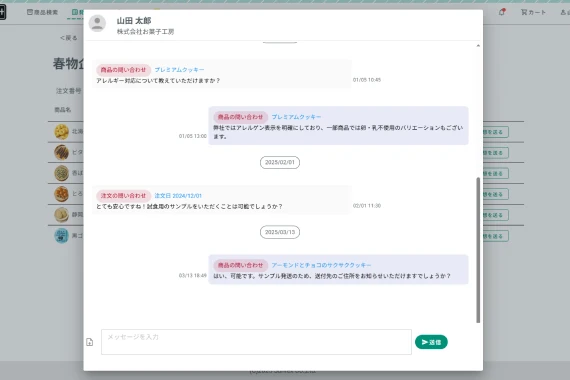This screenshot has width=570, height=380.
Task: Focus the メッセージを入力 input field
Action: 256,342
